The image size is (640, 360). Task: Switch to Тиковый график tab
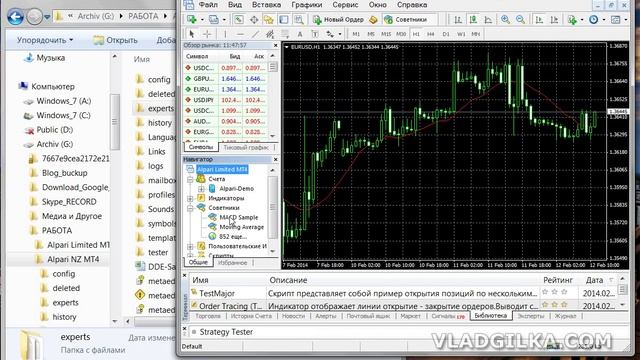click(246, 147)
